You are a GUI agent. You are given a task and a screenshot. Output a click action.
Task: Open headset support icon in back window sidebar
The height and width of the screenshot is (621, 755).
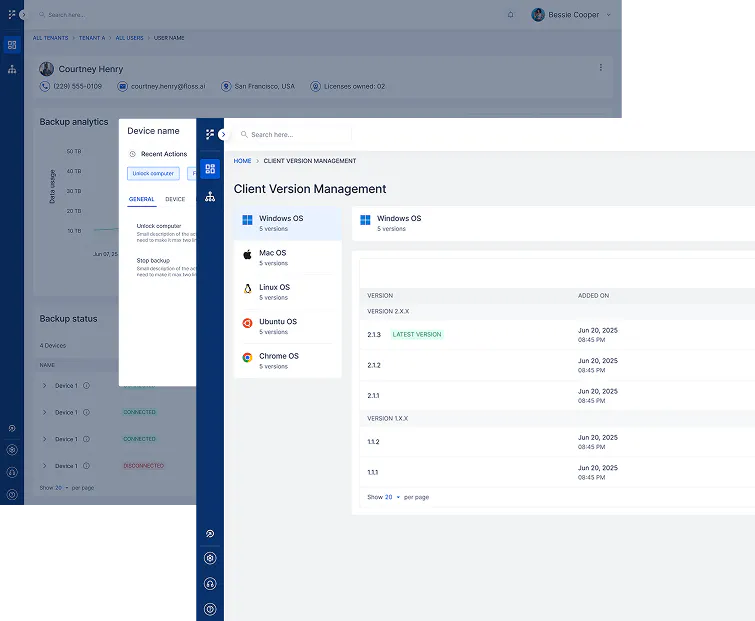pyautogui.click(x=12, y=472)
